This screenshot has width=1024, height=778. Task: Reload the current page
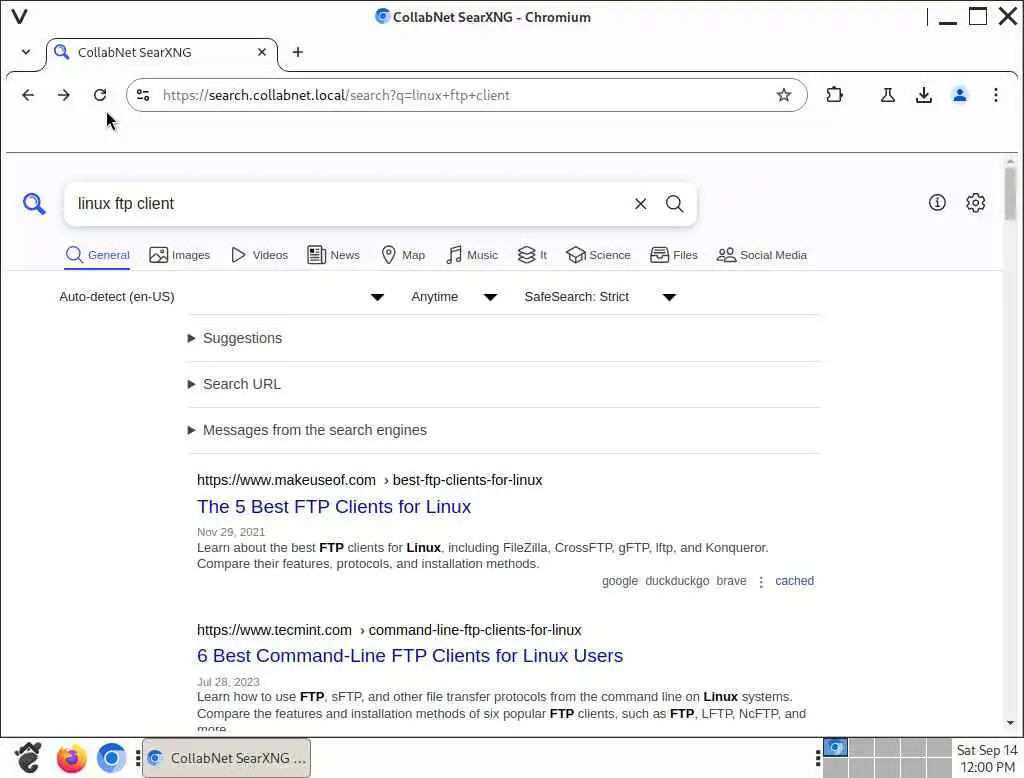[100, 95]
